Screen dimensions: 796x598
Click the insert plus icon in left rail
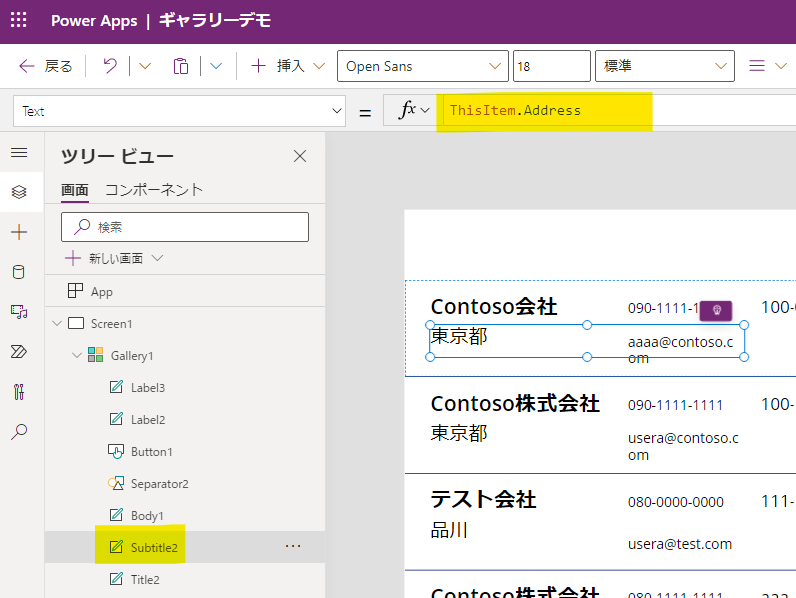[x=19, y=232]
